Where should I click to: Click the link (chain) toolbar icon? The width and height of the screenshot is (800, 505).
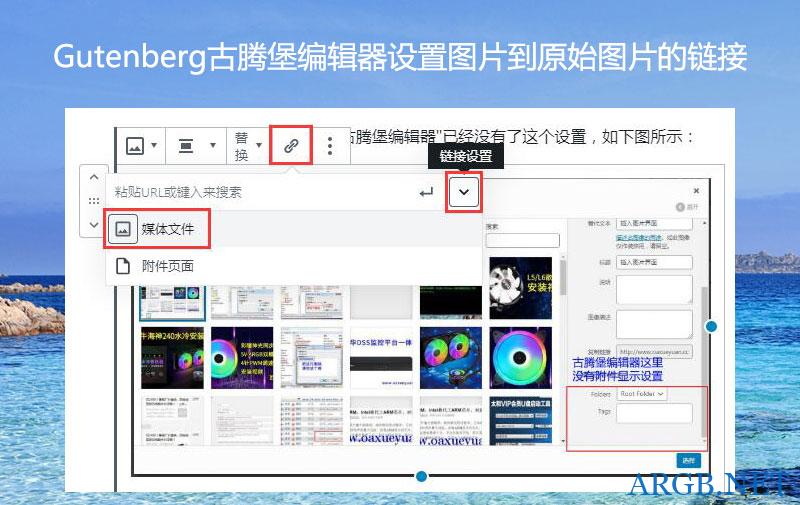[x=291, y=146]
